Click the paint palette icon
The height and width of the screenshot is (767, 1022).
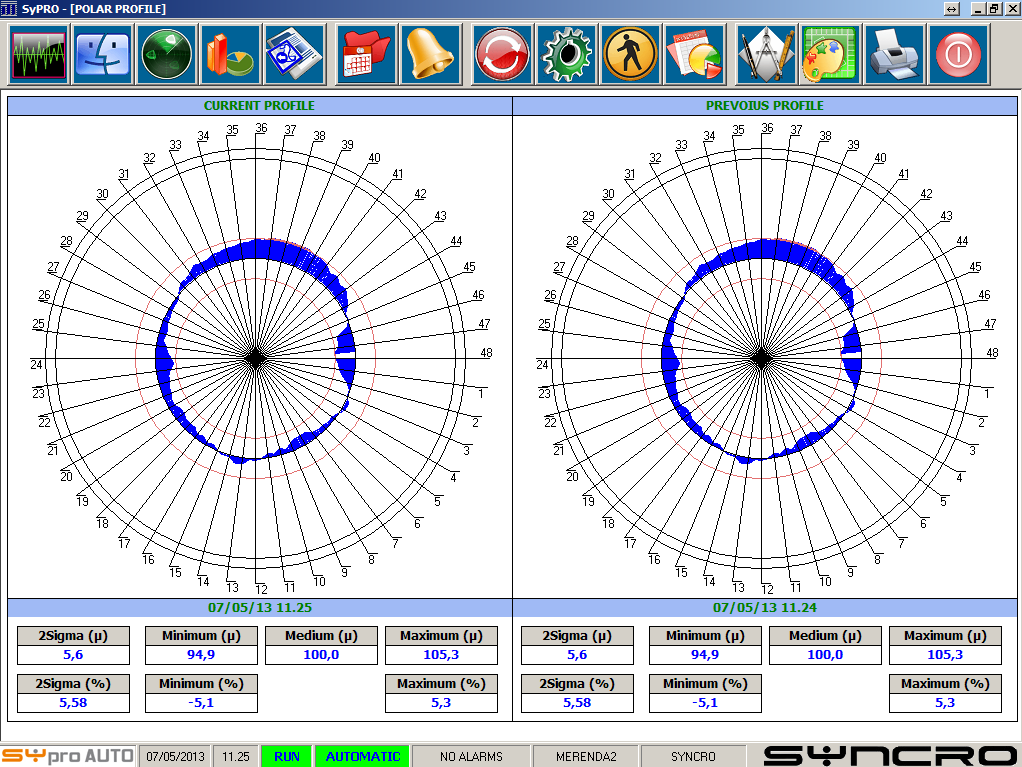[x=830, y=54]
